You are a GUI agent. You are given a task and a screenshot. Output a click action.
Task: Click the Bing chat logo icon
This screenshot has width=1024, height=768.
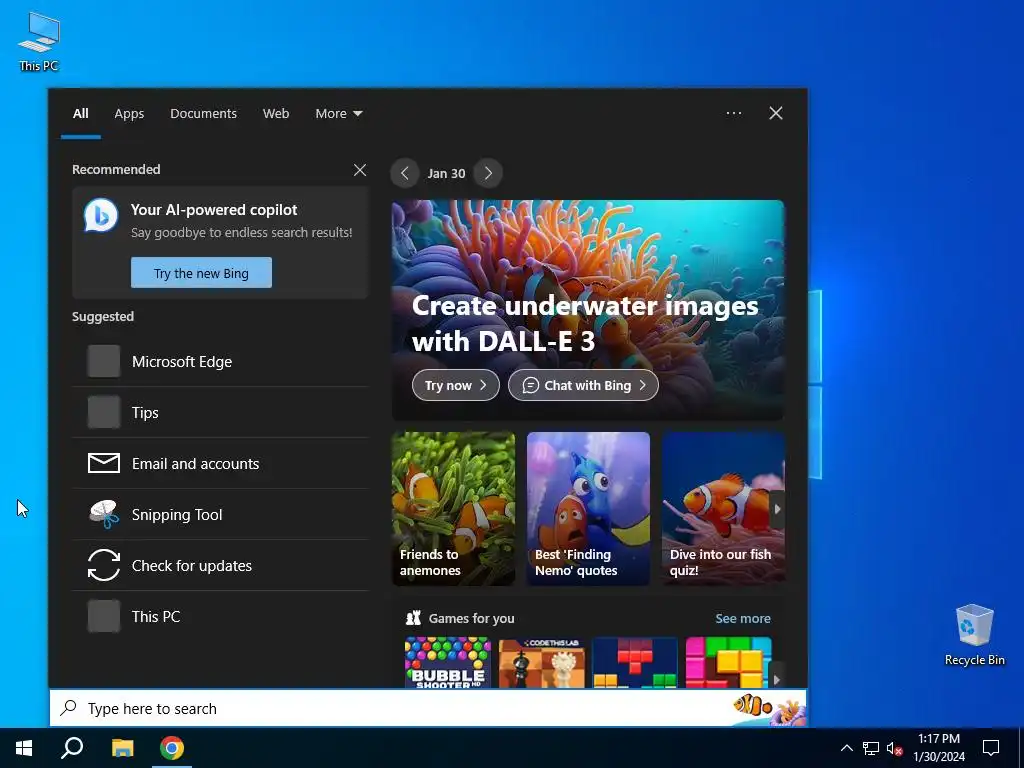101,216
